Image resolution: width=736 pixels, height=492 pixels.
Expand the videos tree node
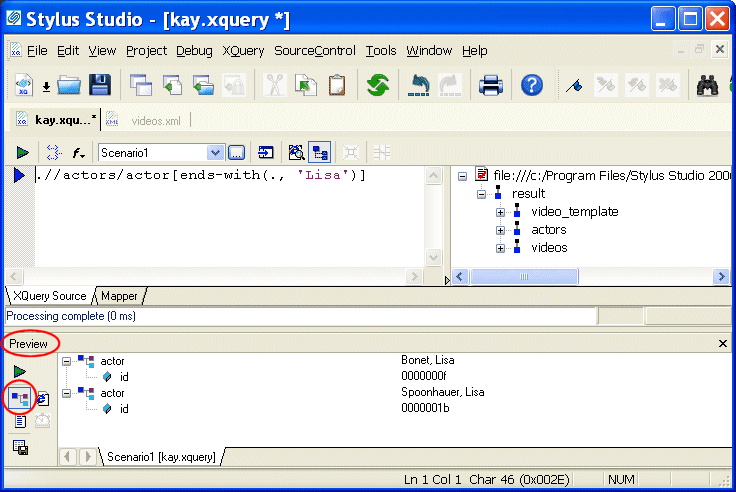pyautogui.click(x=501, y=248)
